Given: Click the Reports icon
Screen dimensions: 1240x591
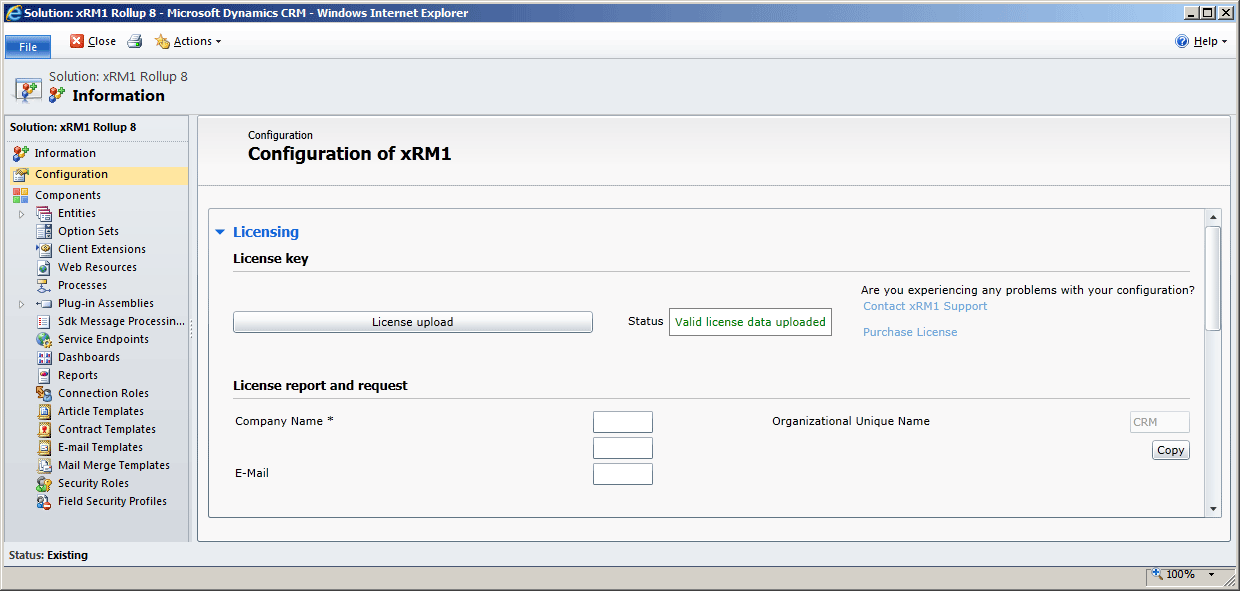Looking at the screenshot, I should (44, 375).
